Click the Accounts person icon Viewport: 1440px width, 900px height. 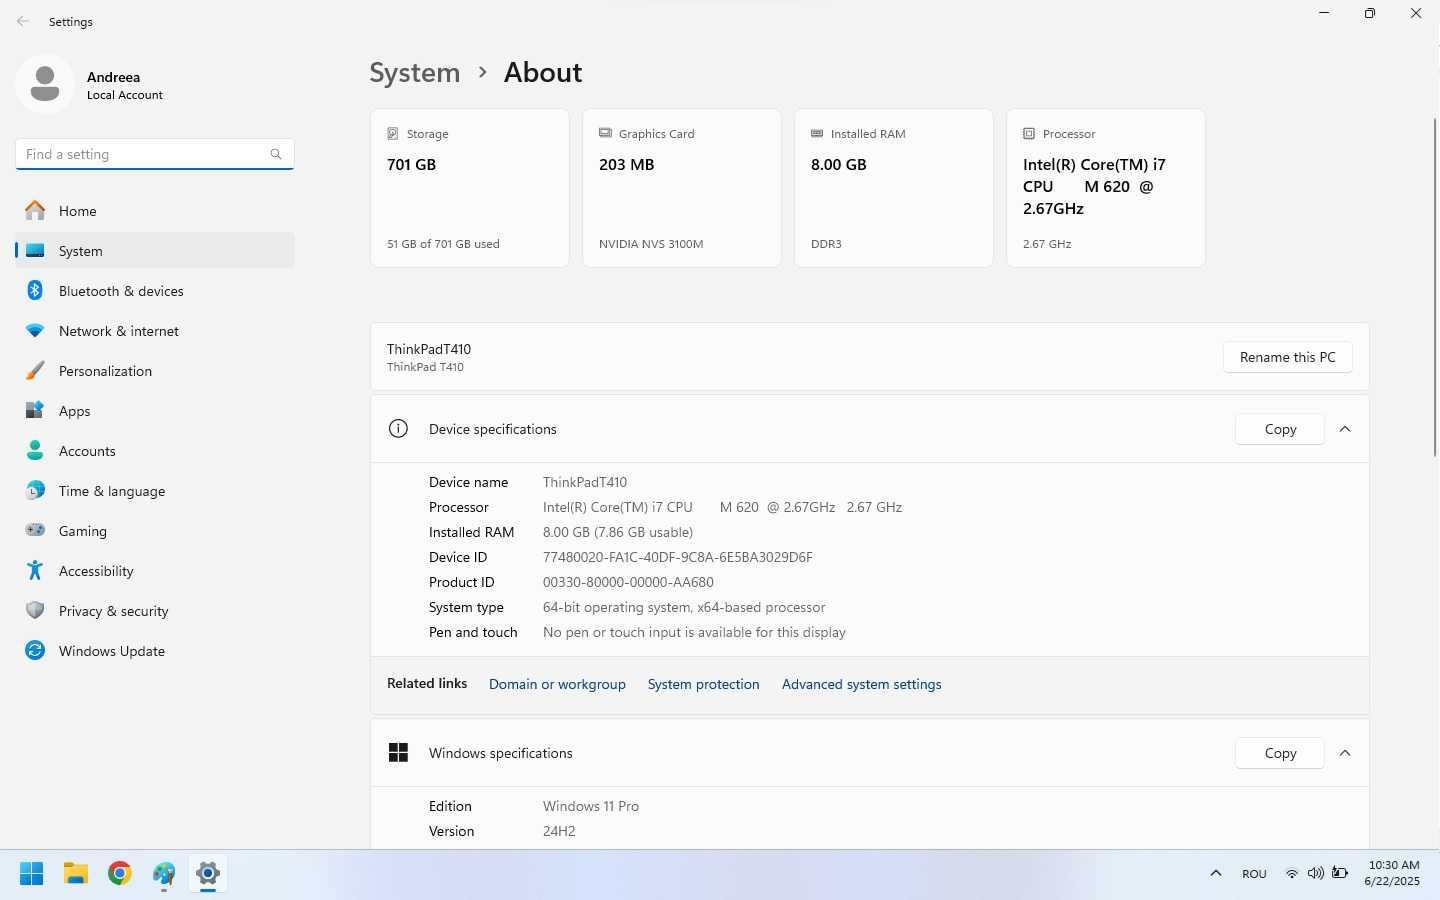(35, 451)
